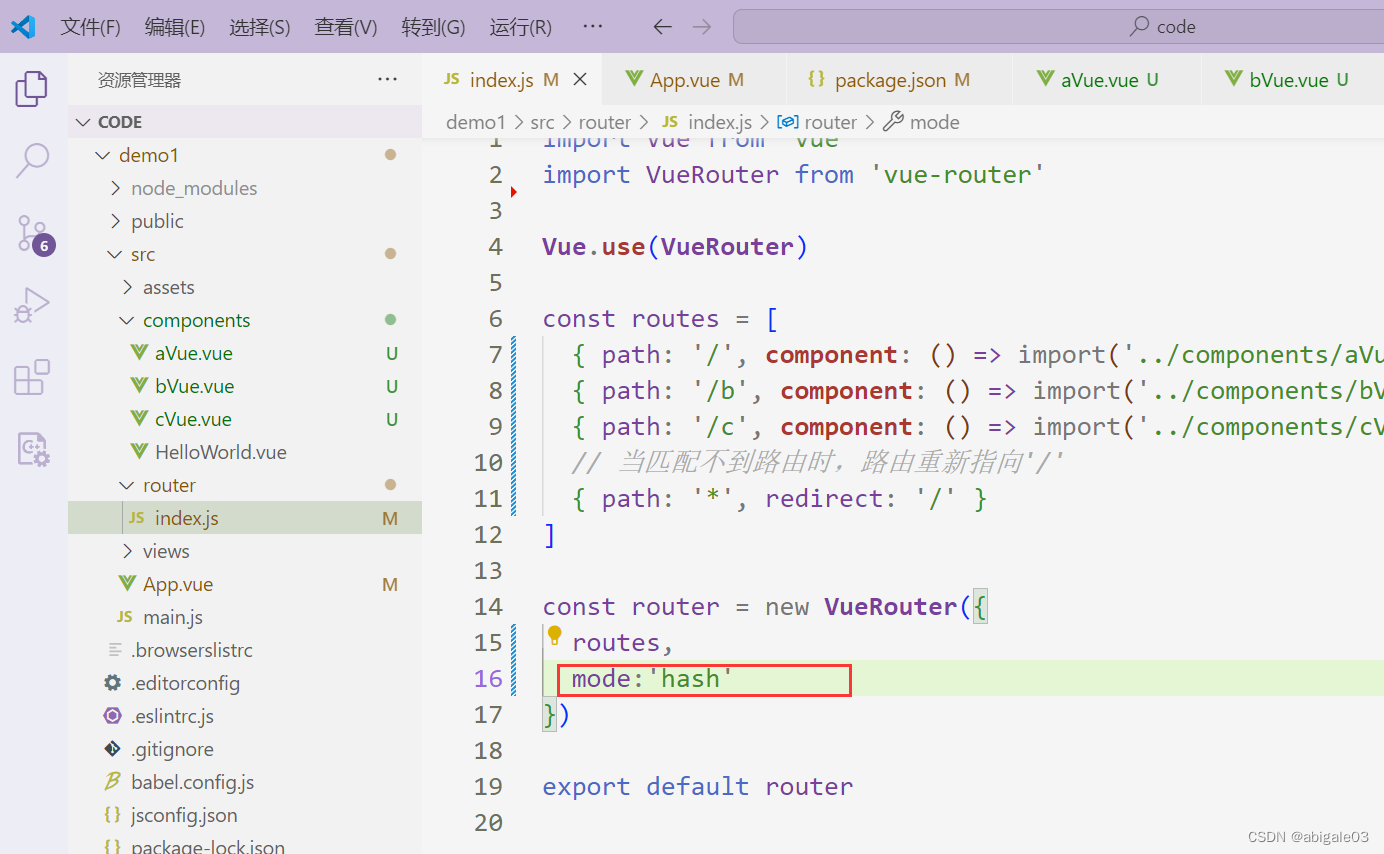This screenshot has height=854, width=1384.
Task: Click the mode breadcrumb item
Action: click(x=934, y=121)
